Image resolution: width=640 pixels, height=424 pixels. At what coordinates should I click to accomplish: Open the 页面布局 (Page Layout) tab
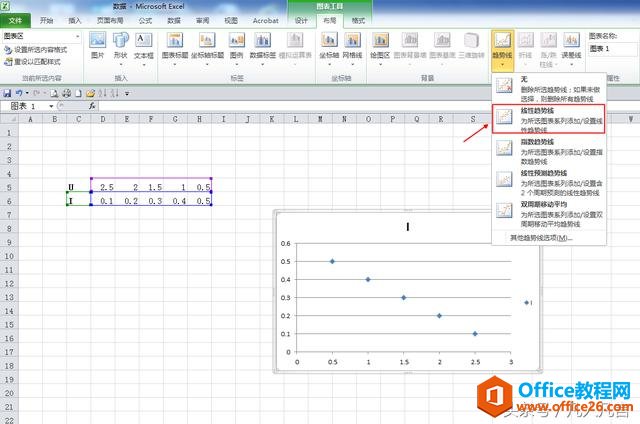coord(110,20)
